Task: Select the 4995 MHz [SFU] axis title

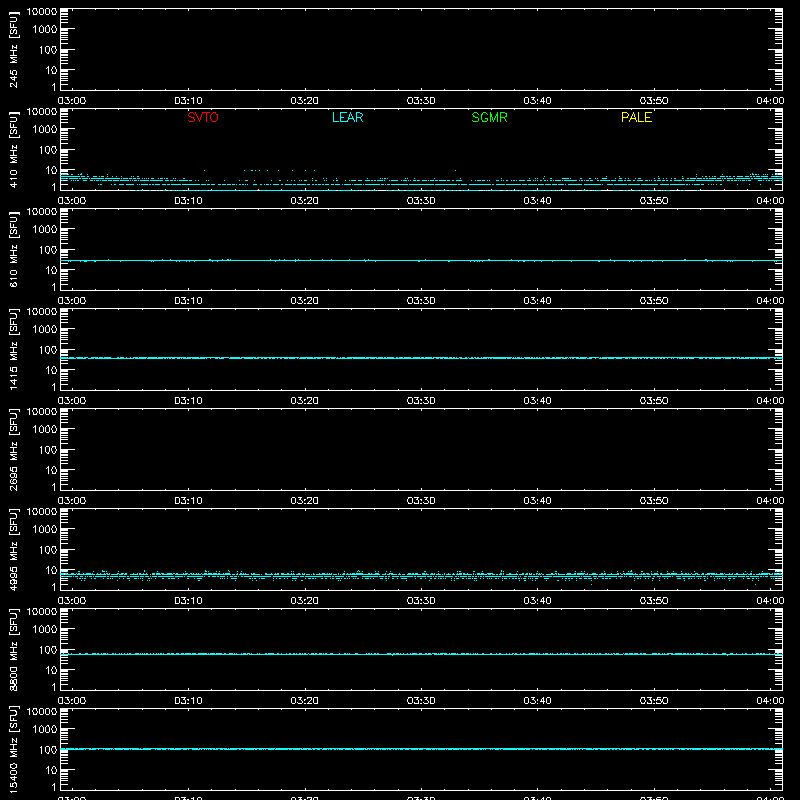Action: 13,550
